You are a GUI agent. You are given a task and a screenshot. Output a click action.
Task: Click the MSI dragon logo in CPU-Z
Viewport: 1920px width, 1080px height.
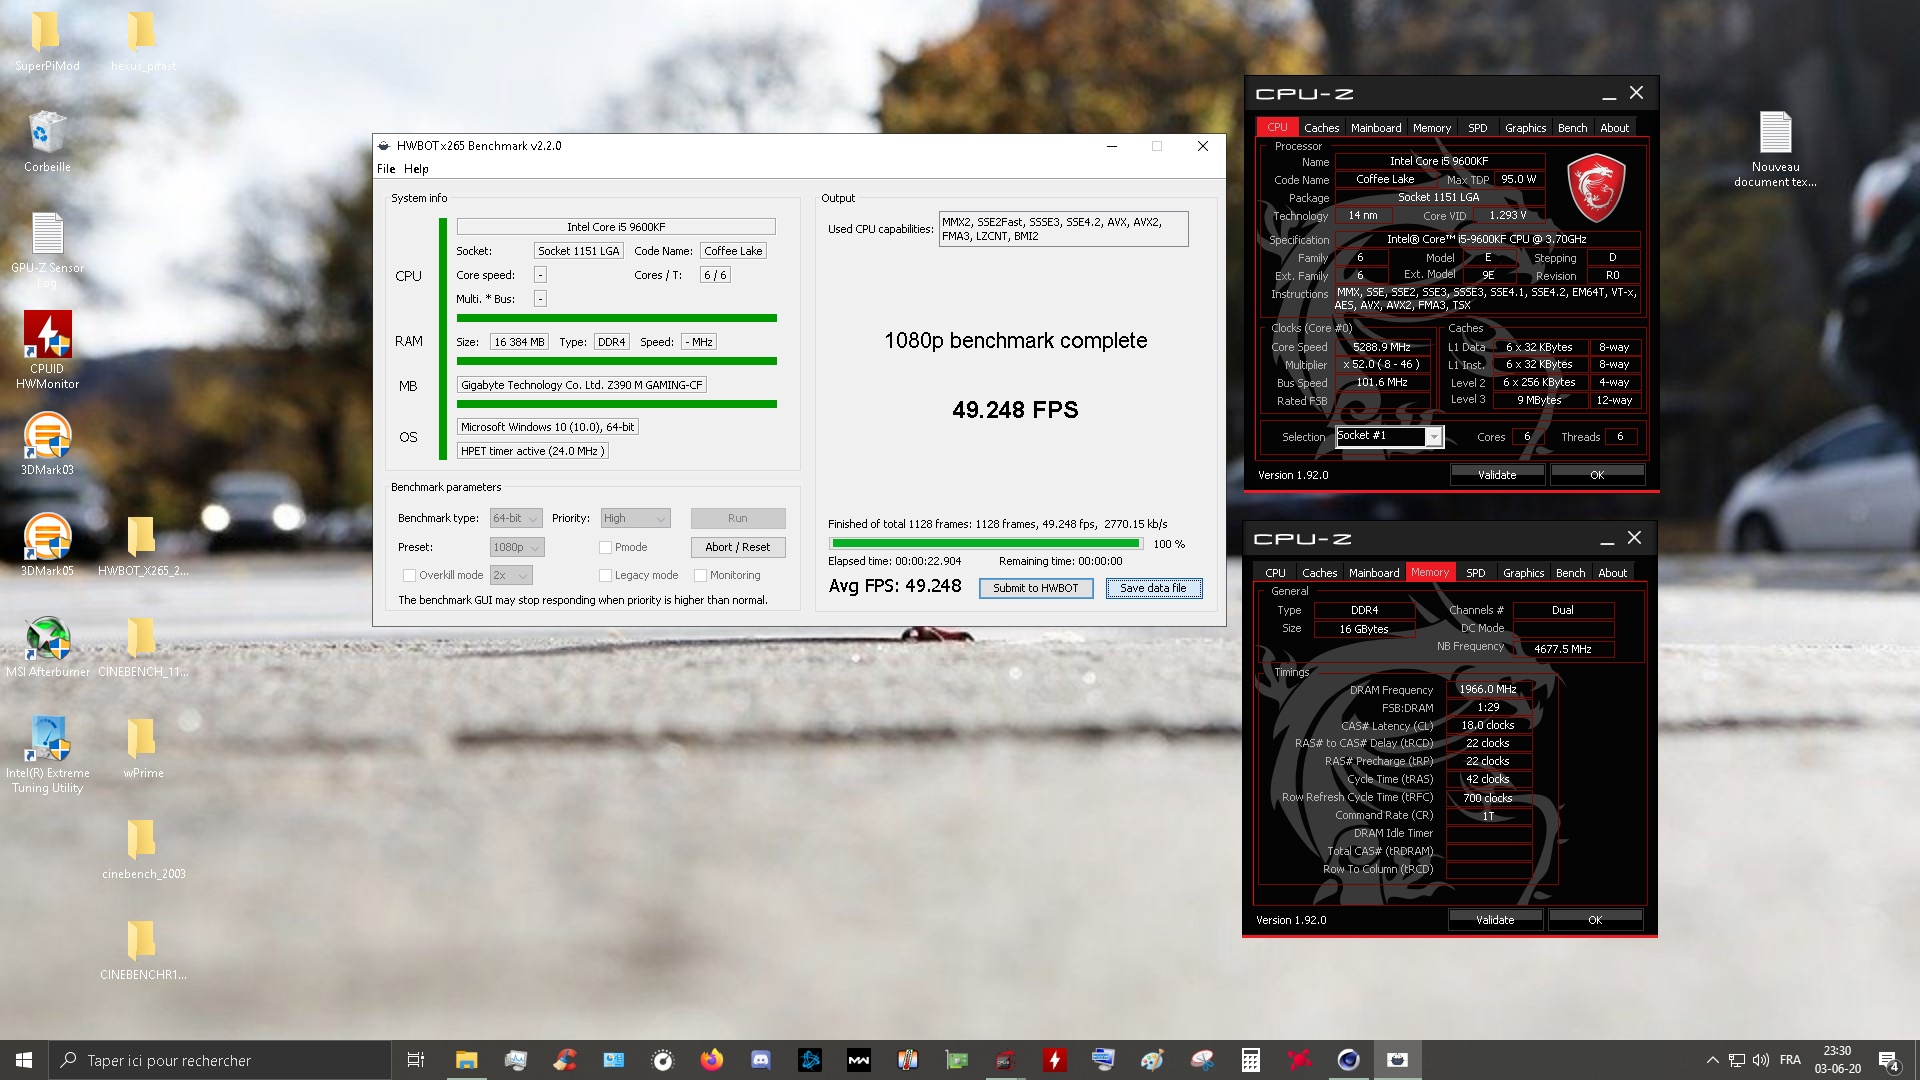point(1596,187)
